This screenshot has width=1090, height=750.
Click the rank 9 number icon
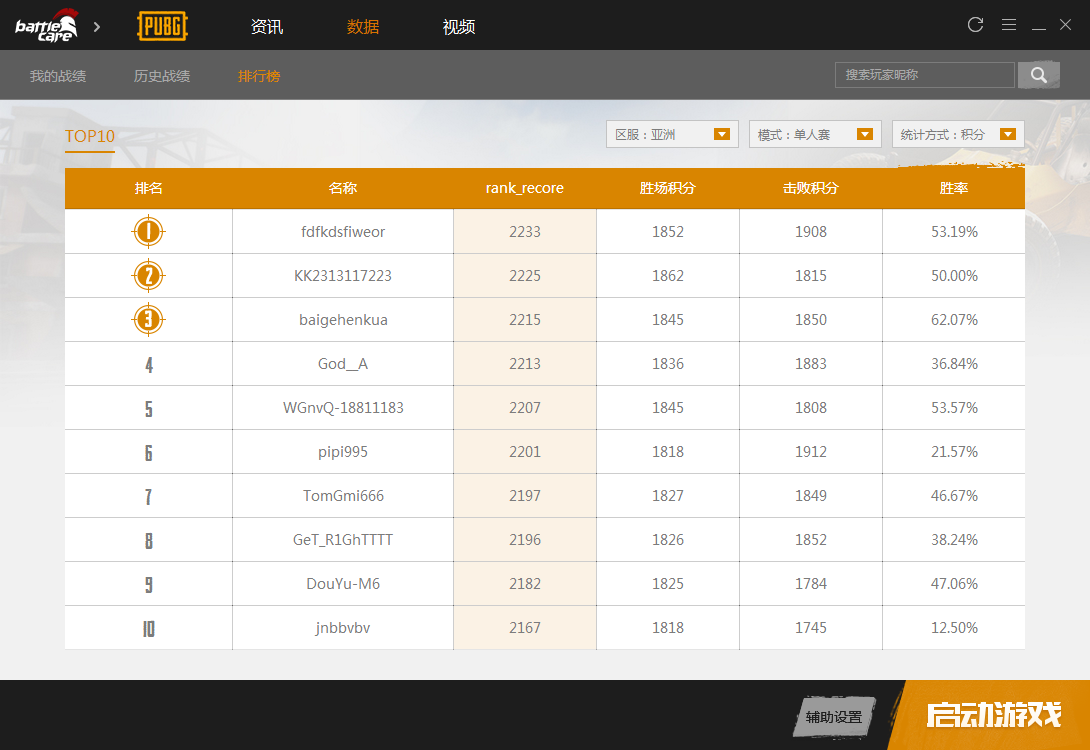149,585
